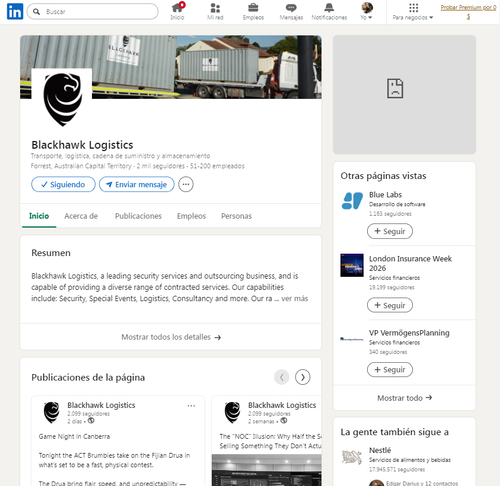Click VP VermögensPlanning logo
The height and width of the screenshot is (486, 500).
point(352,339)
